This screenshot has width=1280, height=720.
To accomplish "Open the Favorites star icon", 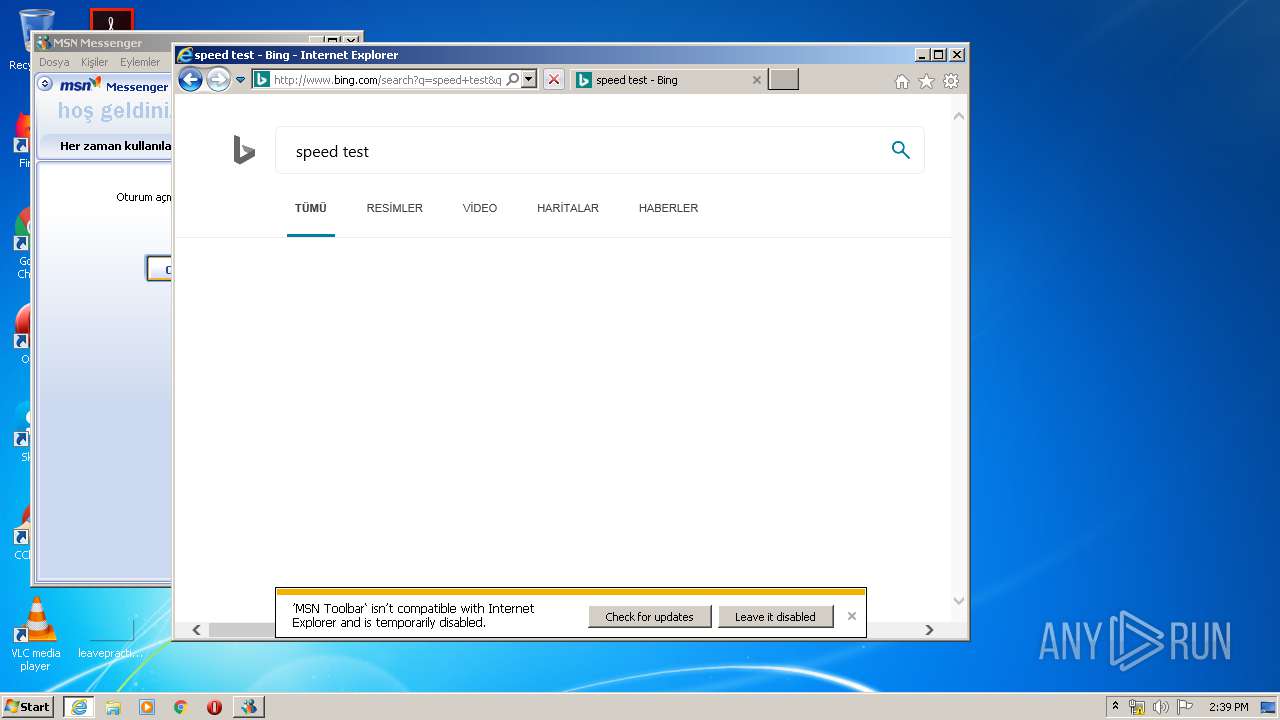I will click(x=926, y=81).
